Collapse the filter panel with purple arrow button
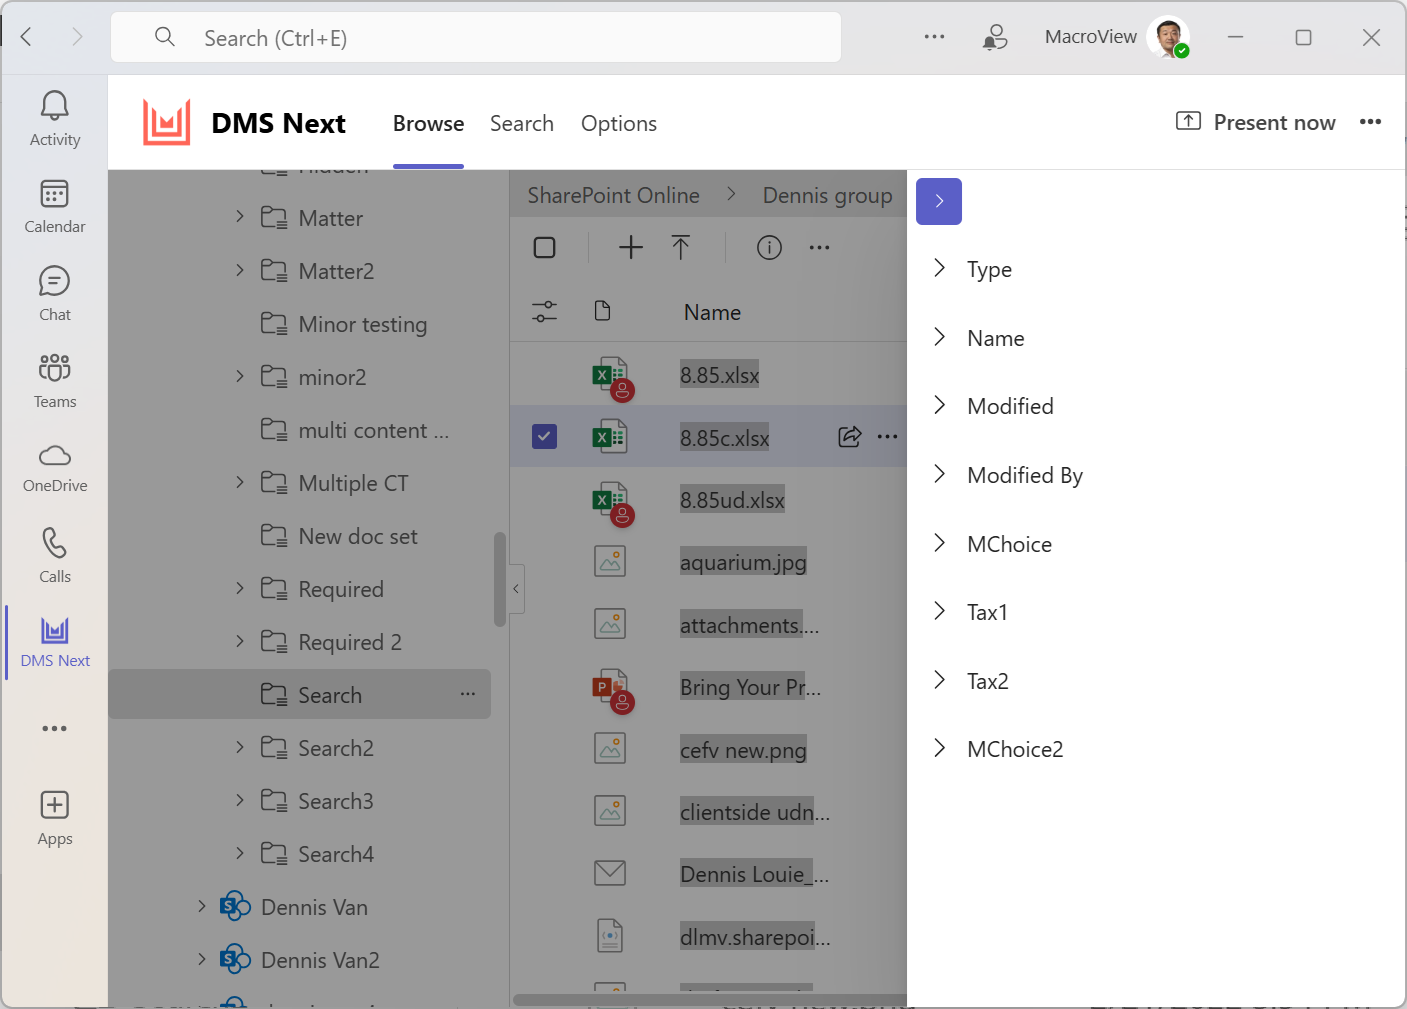 pyautogui.click(x=939, y=201)
